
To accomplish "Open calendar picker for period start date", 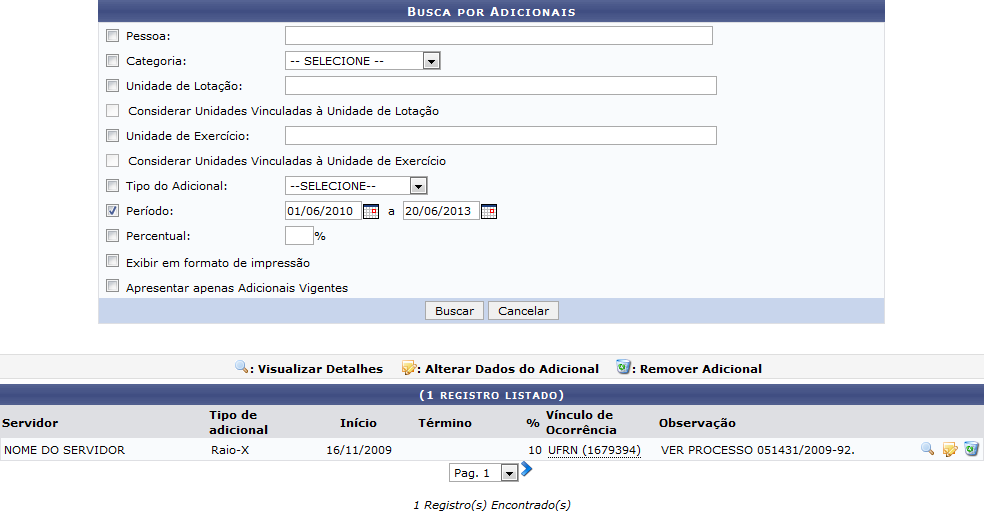I will coord(370,211).
